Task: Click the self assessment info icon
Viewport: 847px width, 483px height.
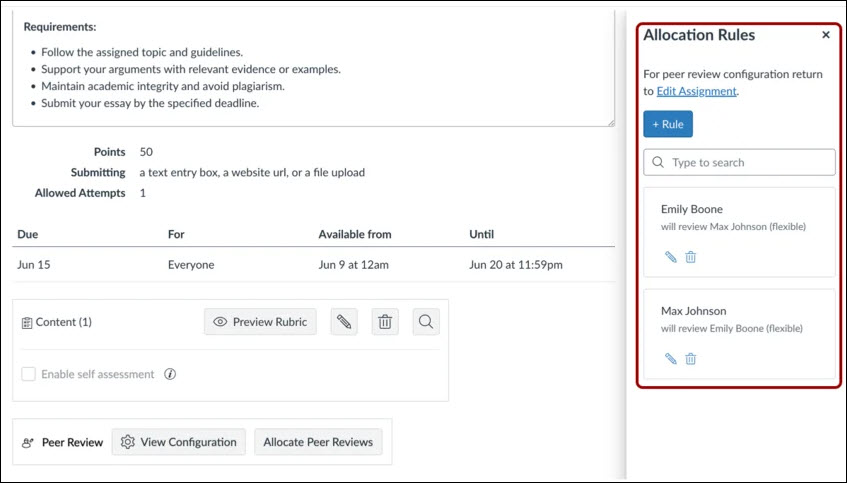Action: [x=170, y=374]
